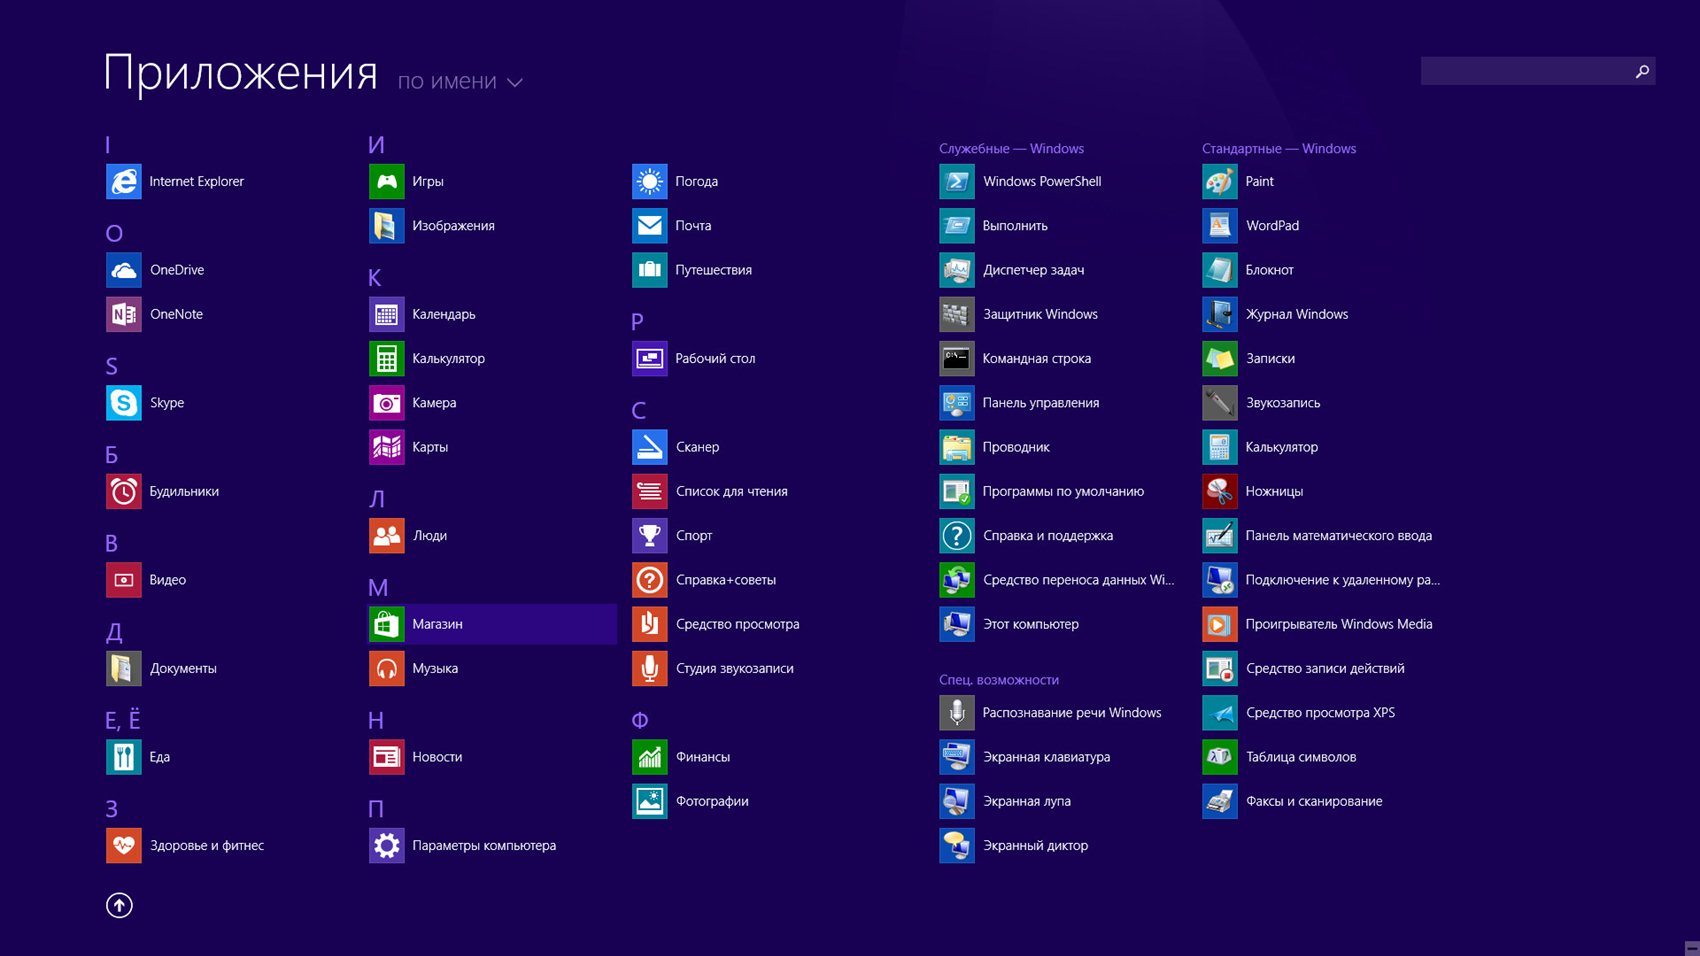Screen dimensions: 1700x956
Task: Open the Видео app icon
Action: [x=124, y=580]
